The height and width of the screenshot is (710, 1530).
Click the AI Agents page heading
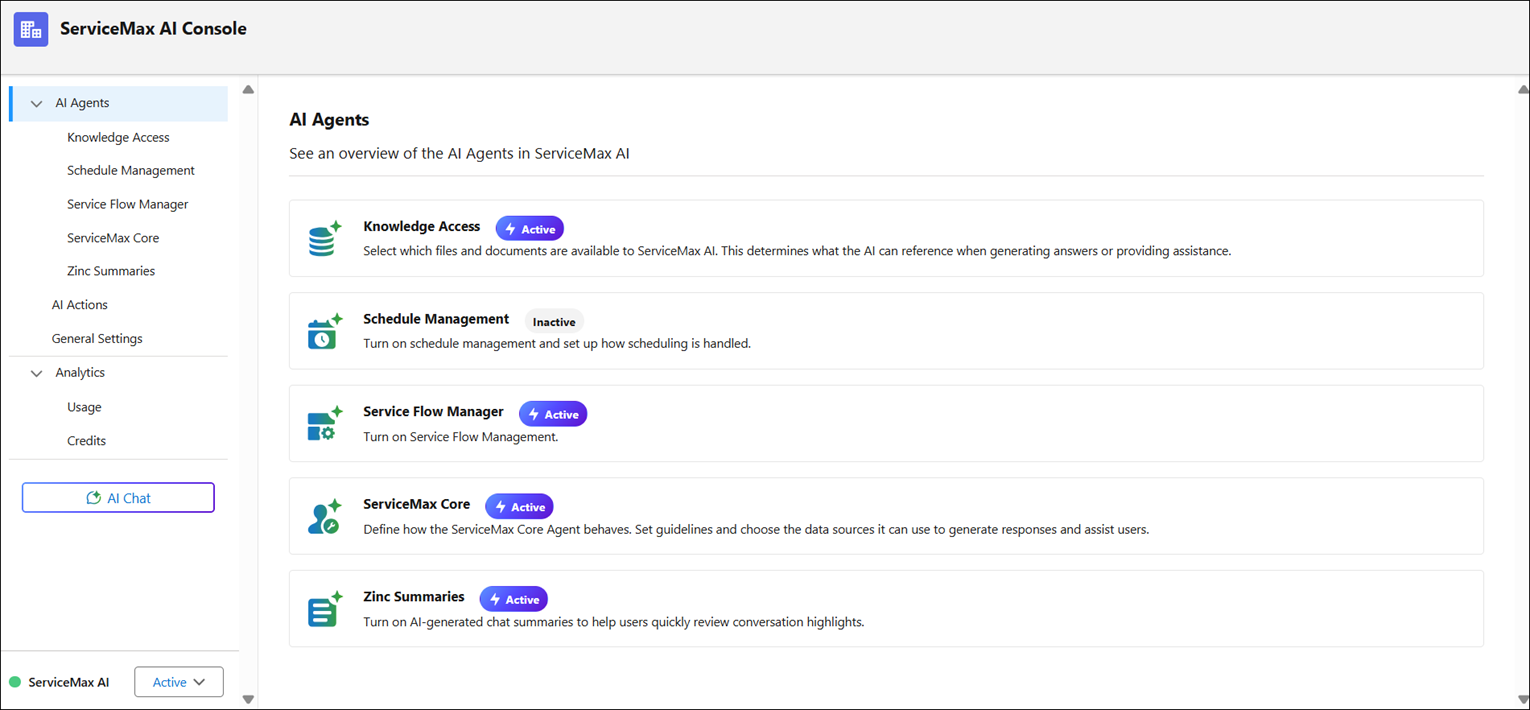click(329, 120)
